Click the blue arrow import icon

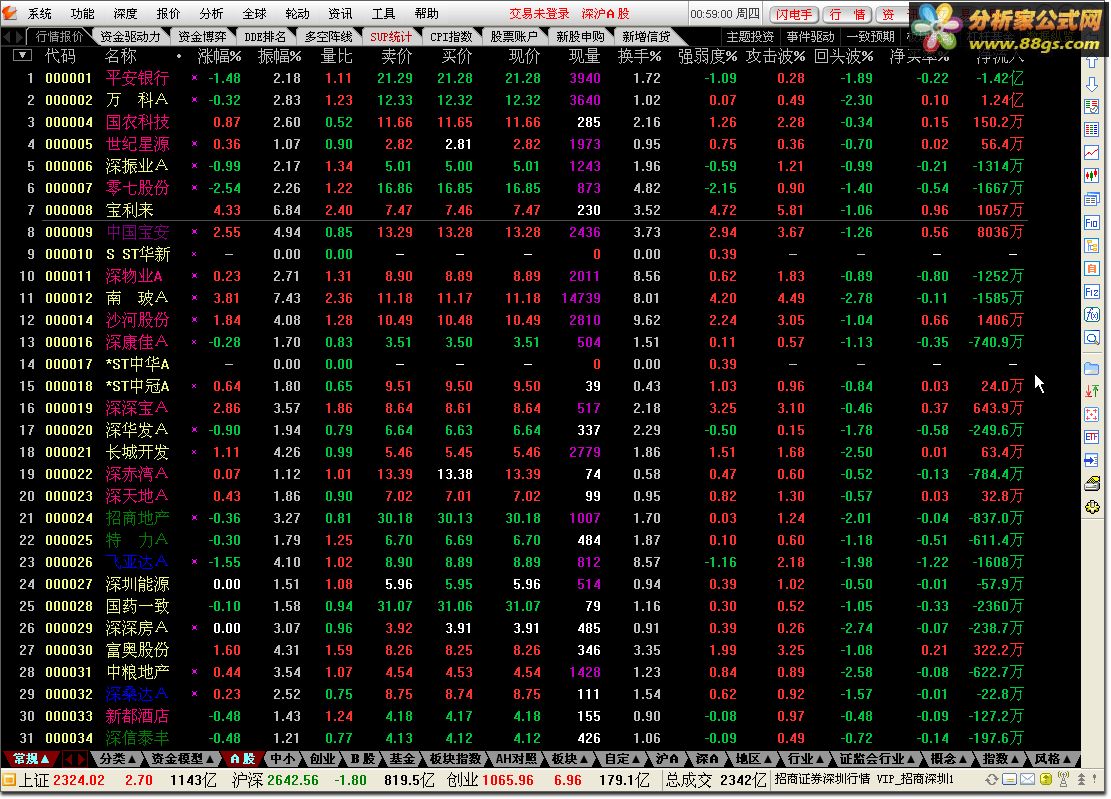coord(1092,460)
